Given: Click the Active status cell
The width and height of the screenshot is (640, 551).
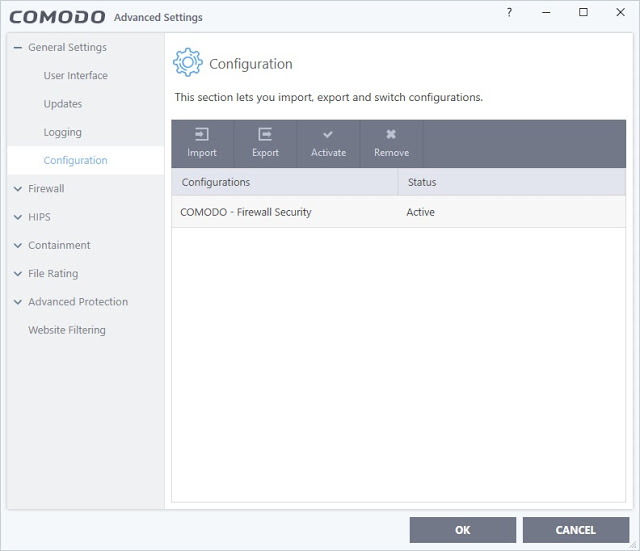Looking at the screenshot, I should point(420,212).
